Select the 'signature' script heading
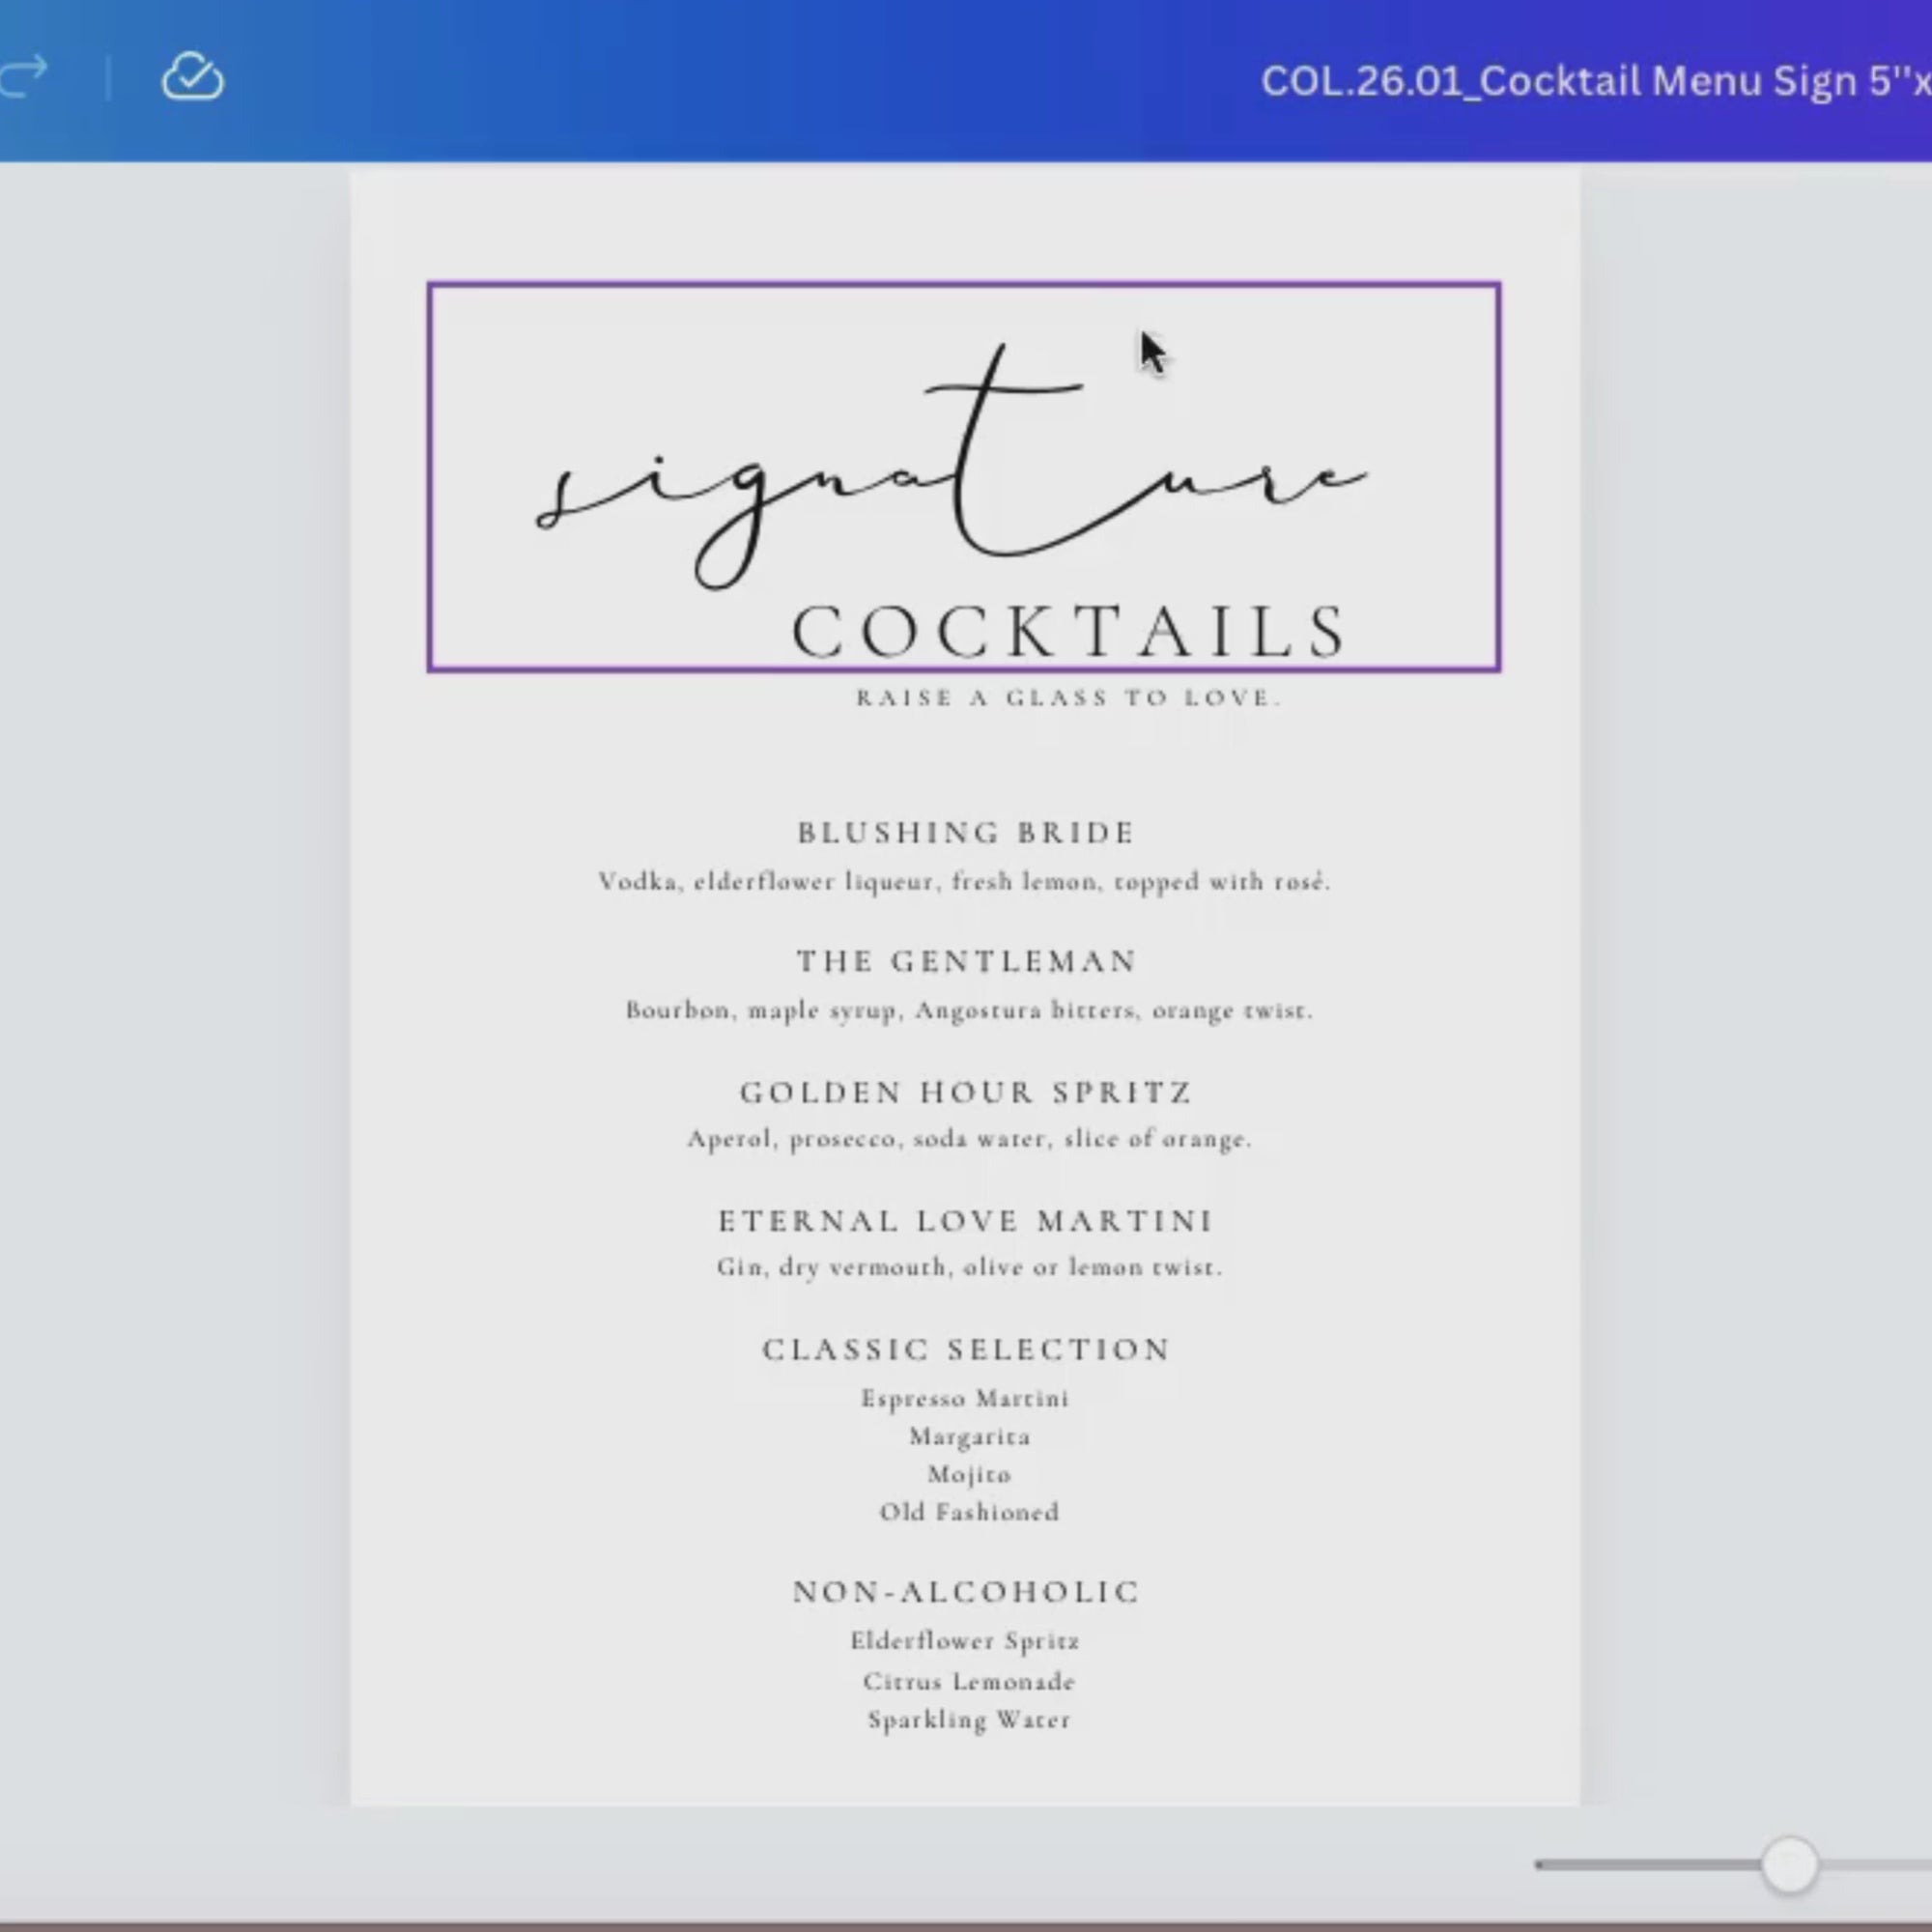1932x1932 pixels. coord(952,466)
